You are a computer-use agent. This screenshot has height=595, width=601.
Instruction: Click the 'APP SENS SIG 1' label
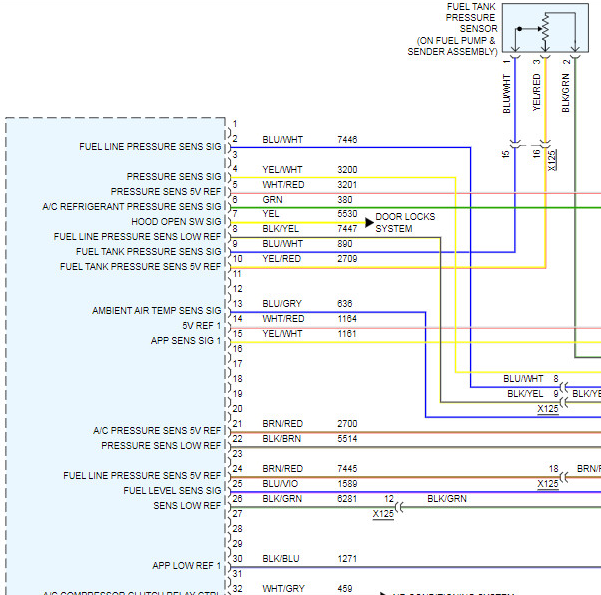click(x=186, y=341)
